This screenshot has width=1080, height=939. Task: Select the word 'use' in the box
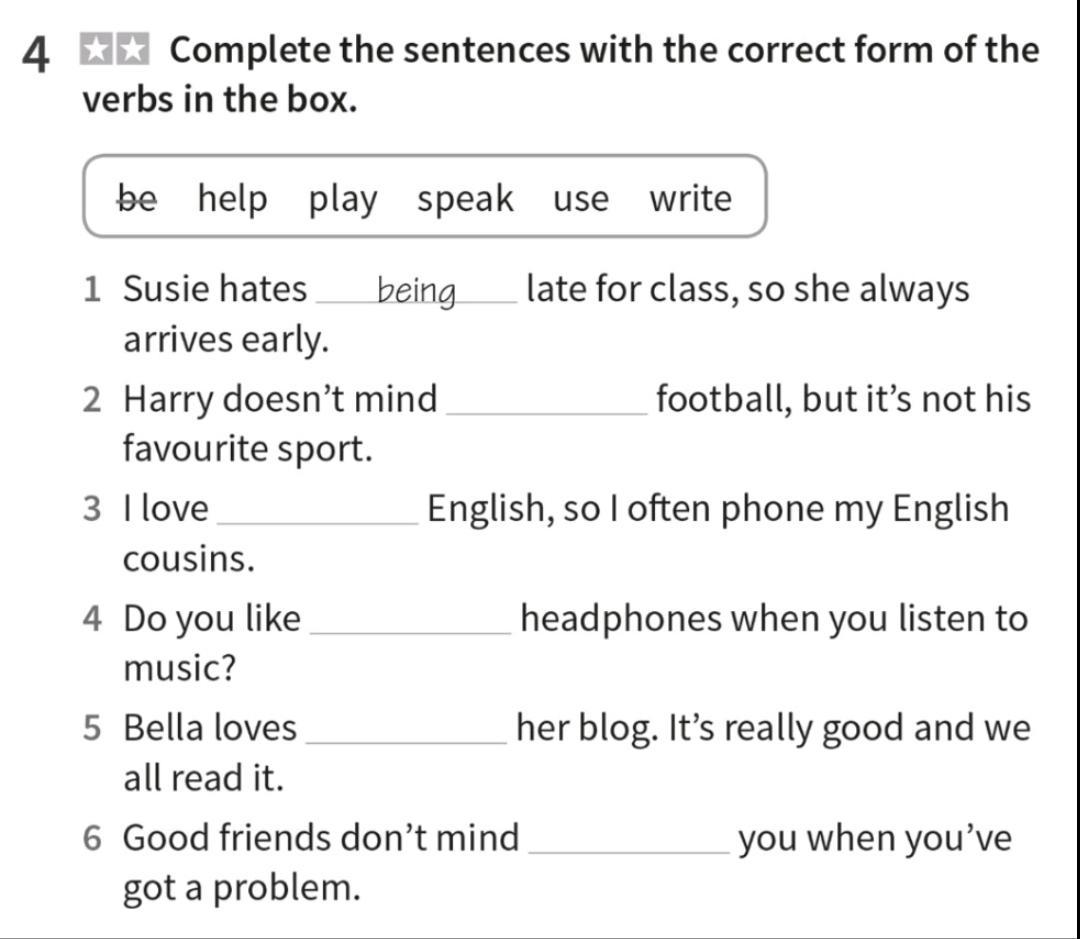click(x=581, y=200)
